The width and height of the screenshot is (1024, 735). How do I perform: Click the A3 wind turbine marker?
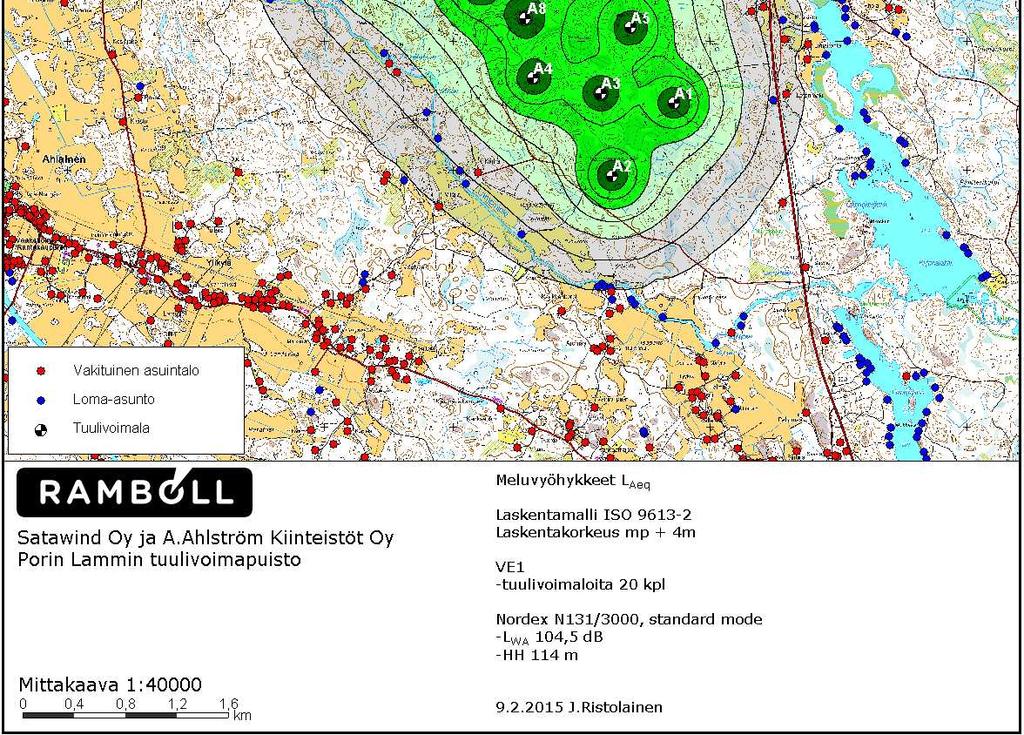pos(600,93)
